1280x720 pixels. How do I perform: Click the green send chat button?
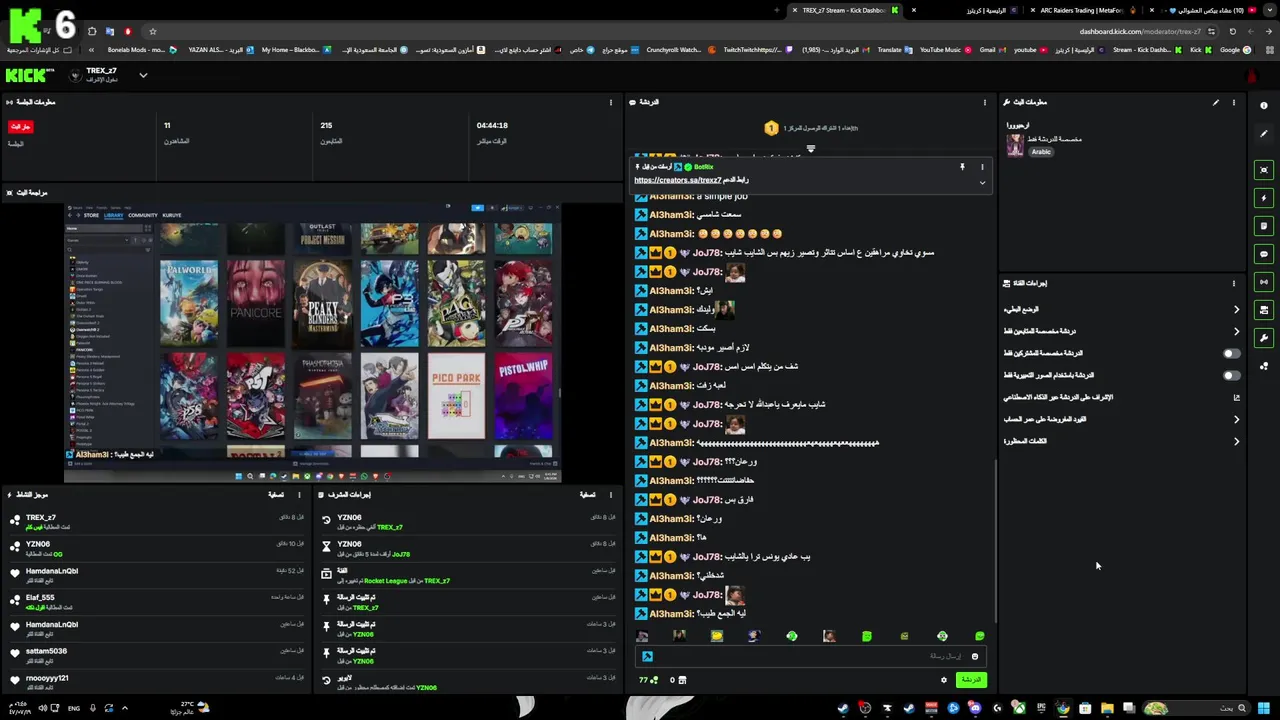click(x=970, y=680)
